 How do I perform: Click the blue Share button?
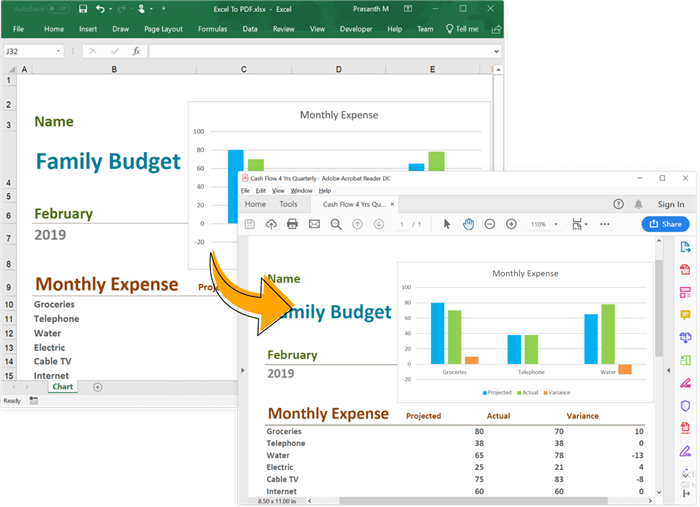pyautogui.click(x=665, y=224)
